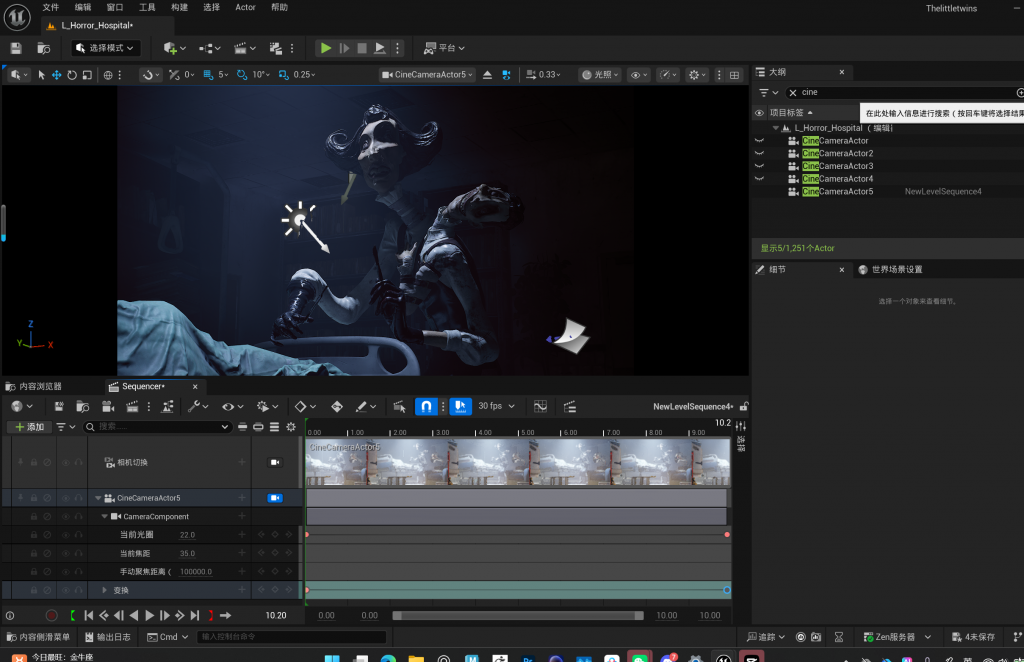Image resolution: width=1024 pixels, height=662 pixels.
Task: Toggle the camera lock on 相机切换 track
Action: pyautogui.click(x=275, y=462)
